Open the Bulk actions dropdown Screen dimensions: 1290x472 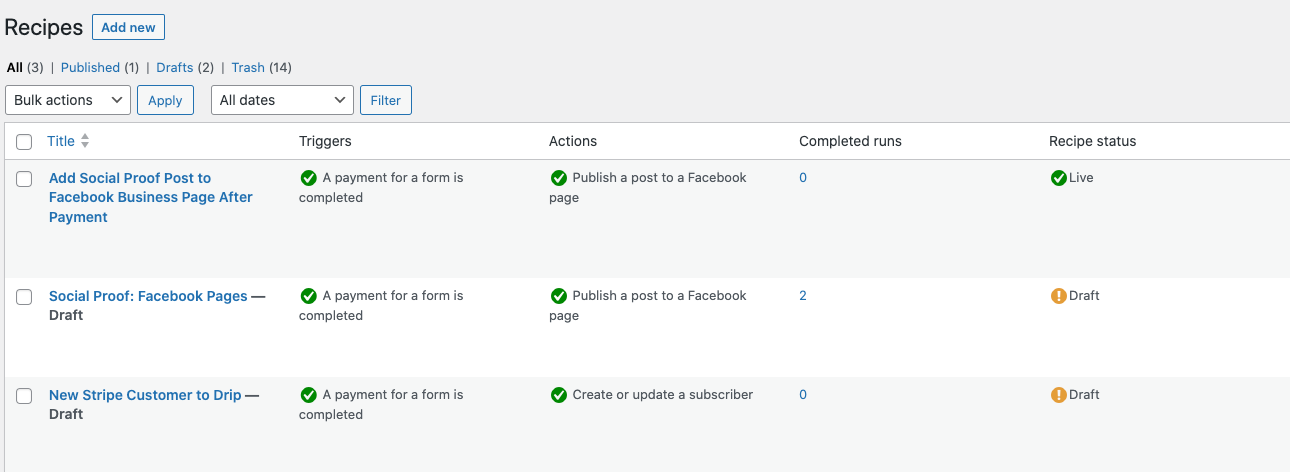[68, 100]
